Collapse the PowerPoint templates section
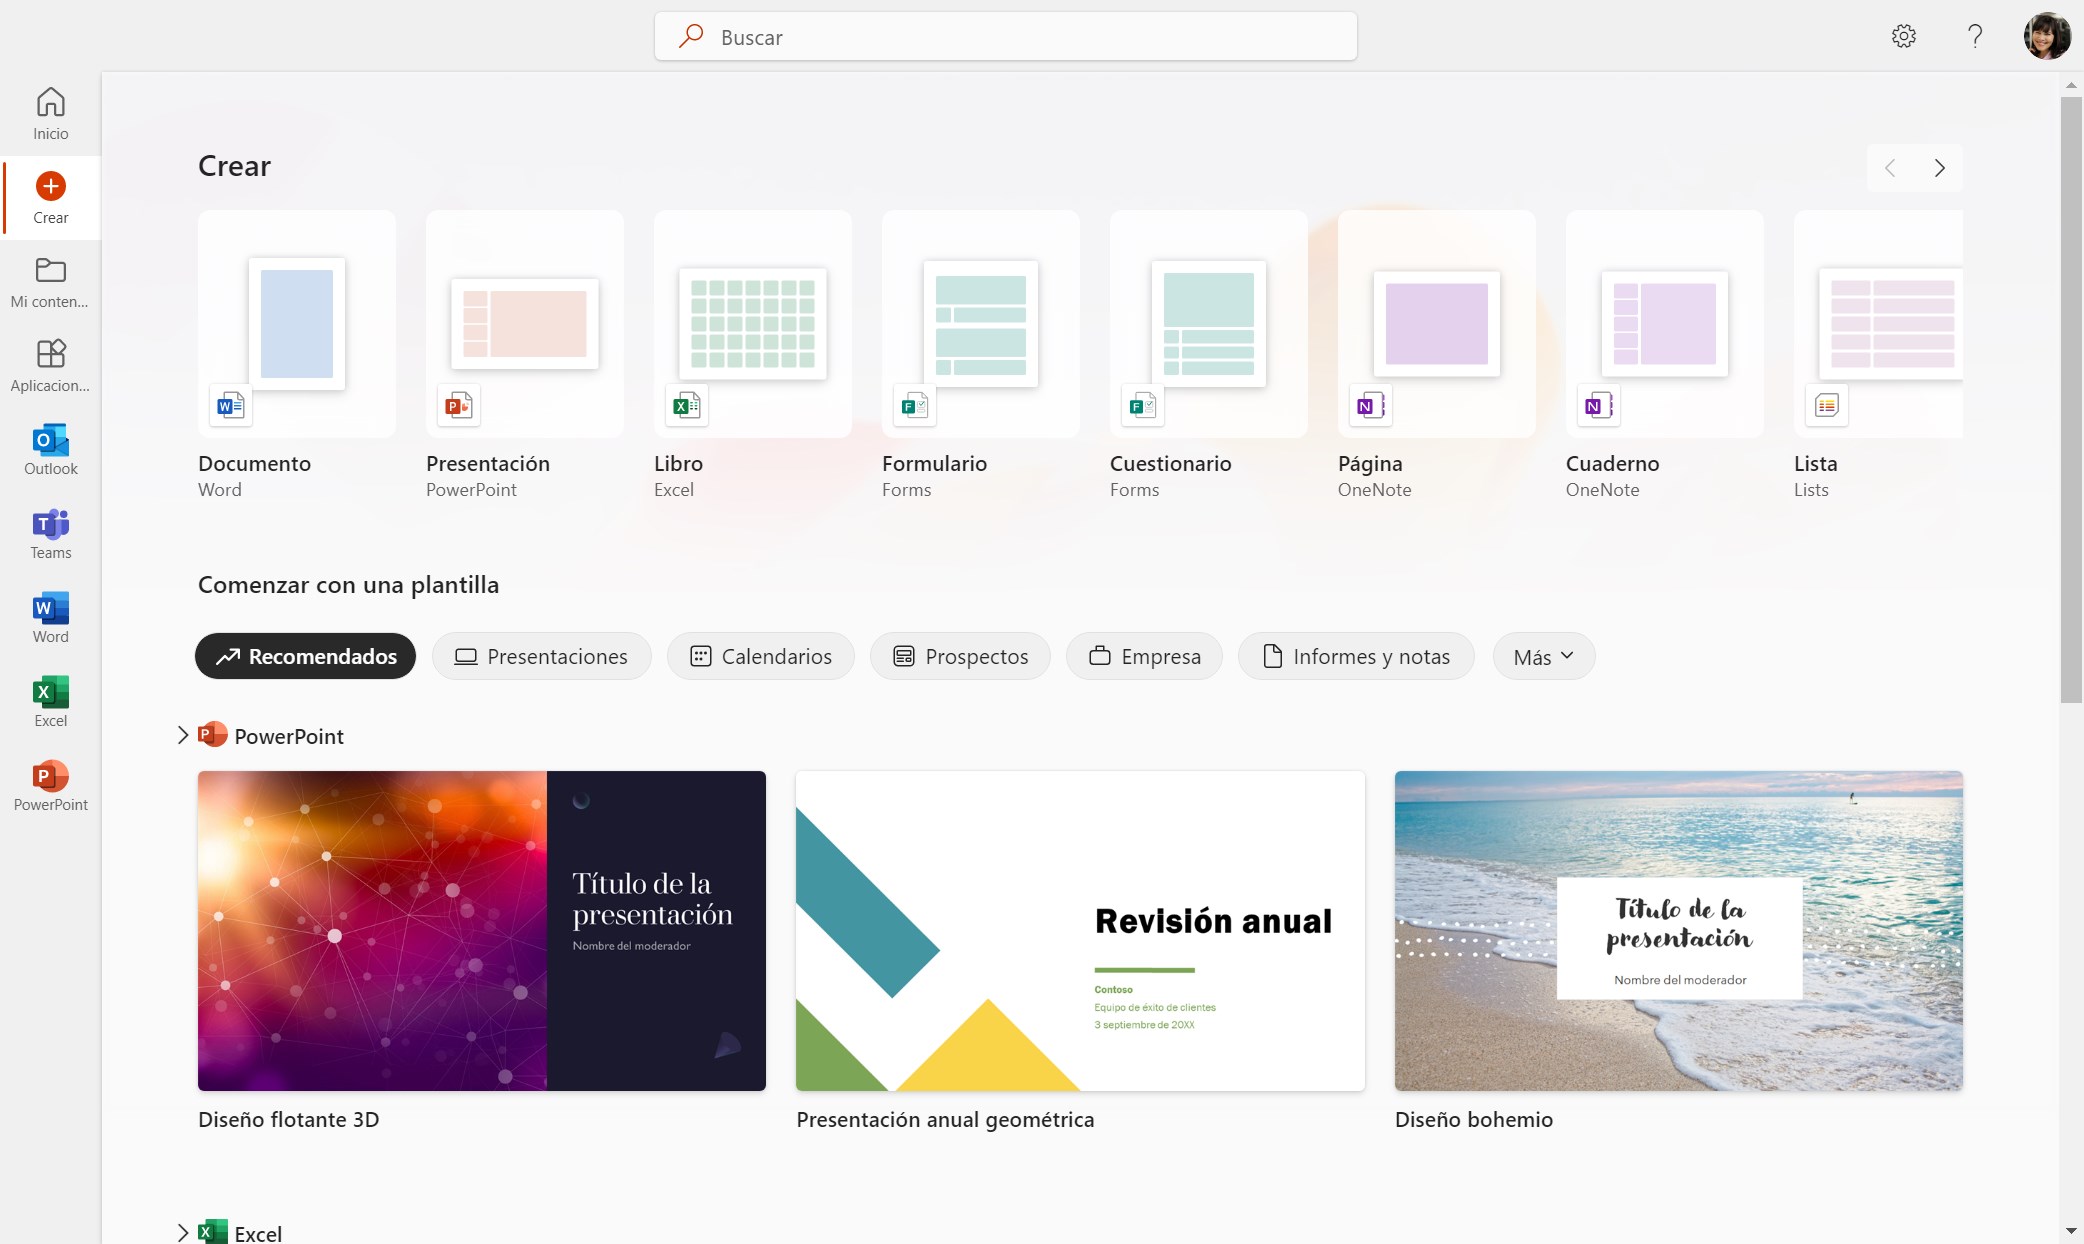The width and height of the screenshot is (2084, 1244). (x=182, y=735)
